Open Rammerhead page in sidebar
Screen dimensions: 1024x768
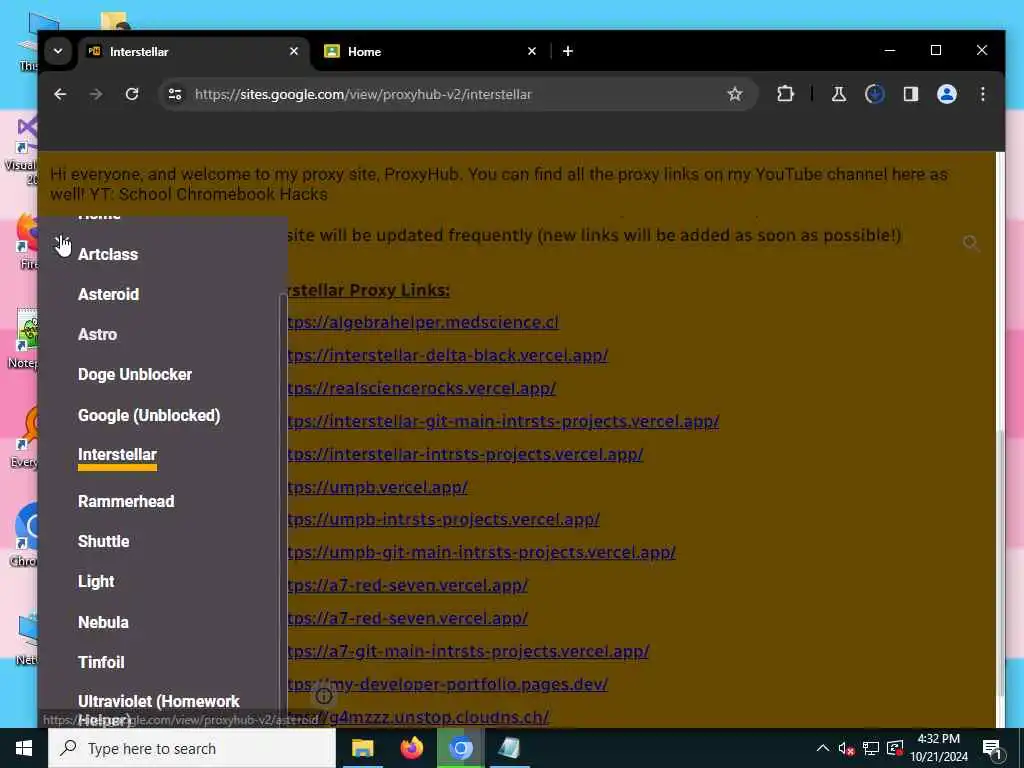click(x=126, y=501)
